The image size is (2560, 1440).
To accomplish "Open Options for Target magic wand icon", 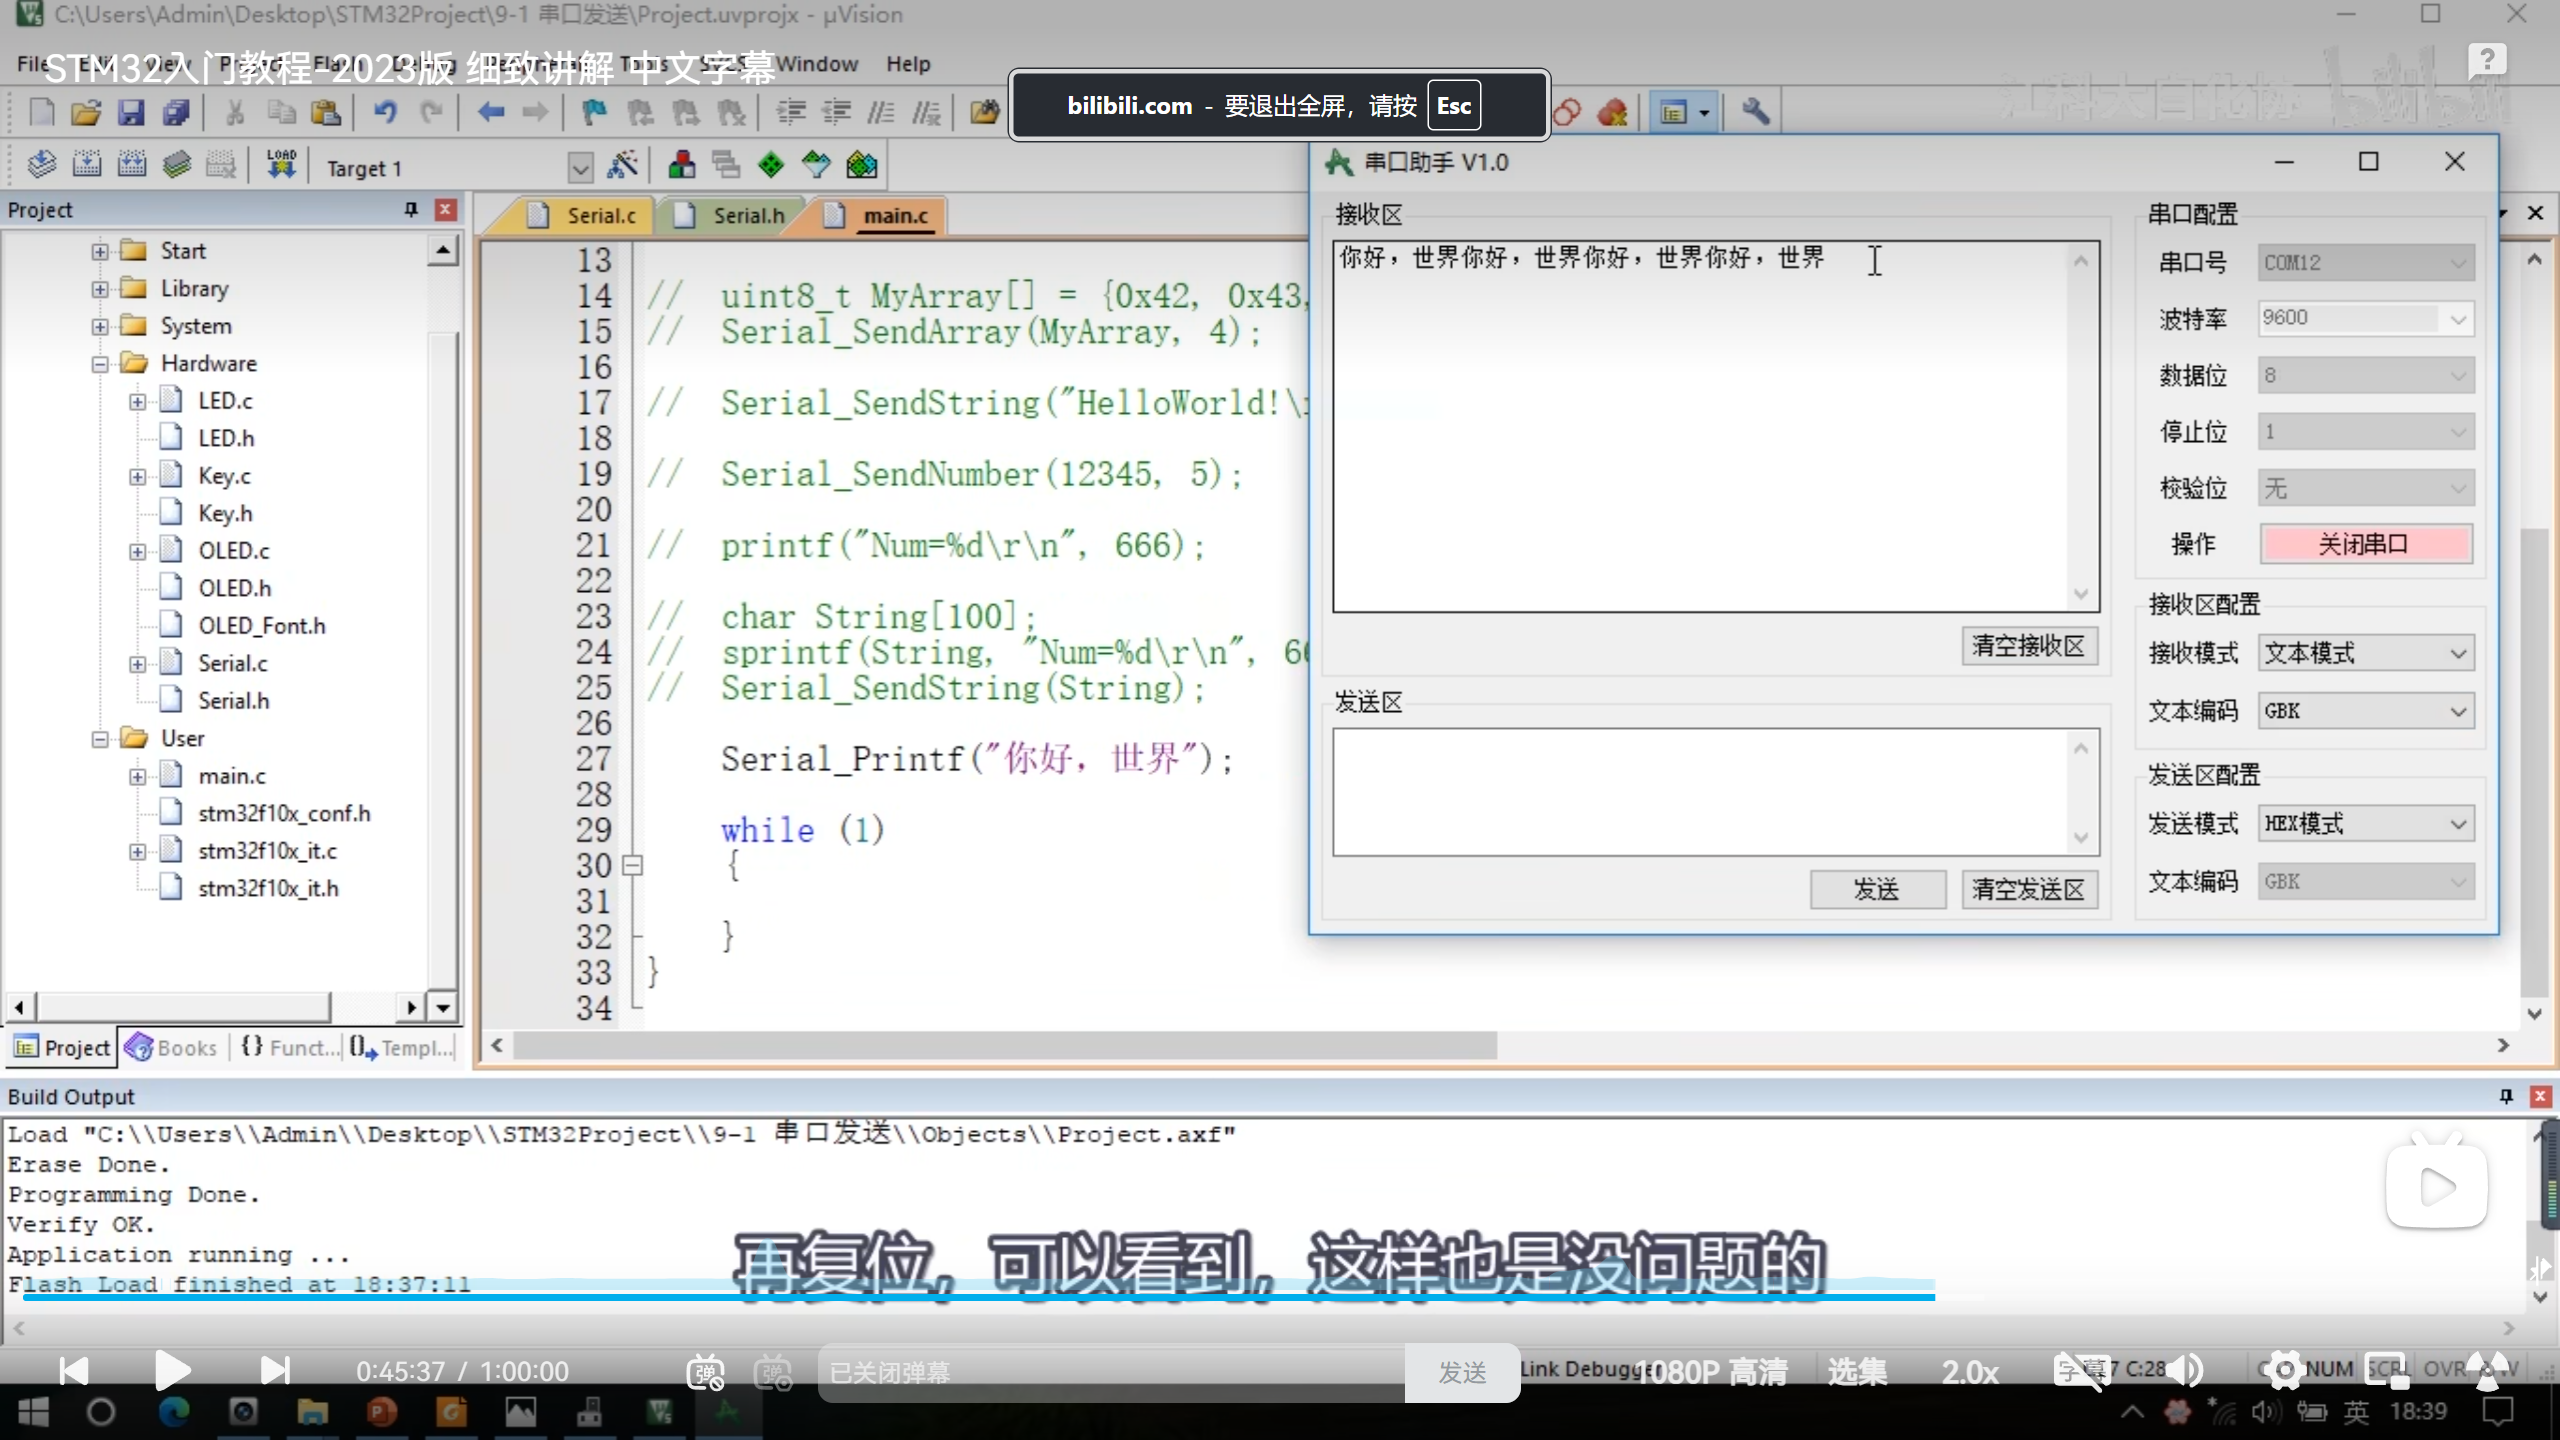I will [x=622, y=165].
